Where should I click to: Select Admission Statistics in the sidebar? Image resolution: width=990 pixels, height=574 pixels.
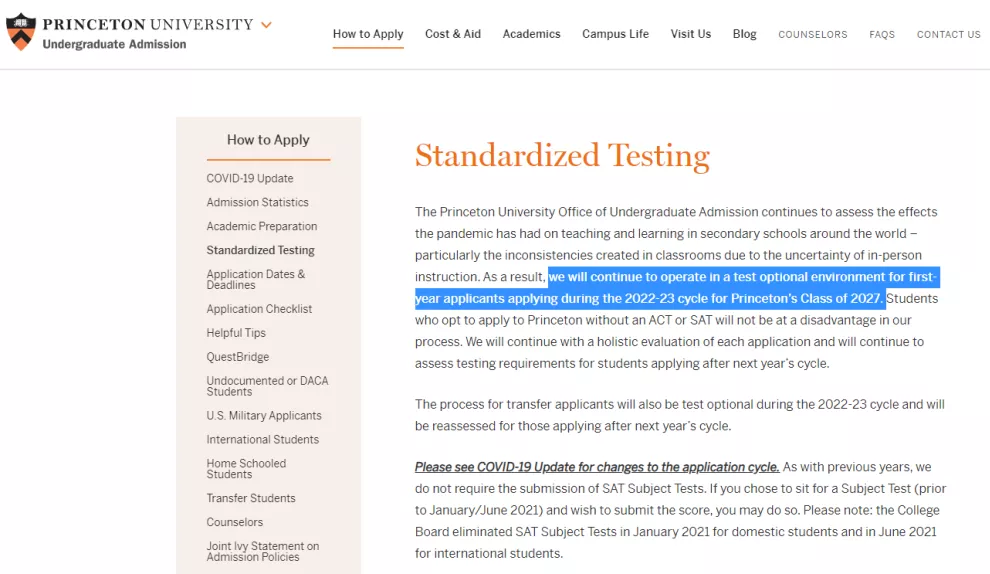(257, 203)
